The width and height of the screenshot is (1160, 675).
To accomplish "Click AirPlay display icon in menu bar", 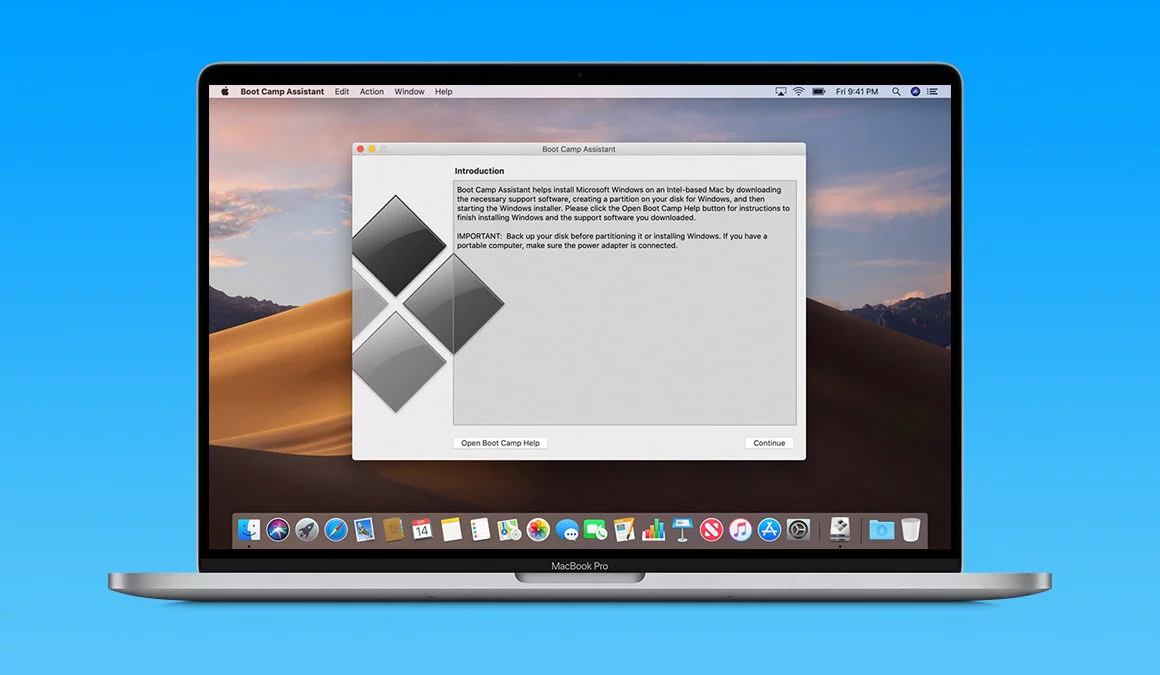I will (780, 92).
